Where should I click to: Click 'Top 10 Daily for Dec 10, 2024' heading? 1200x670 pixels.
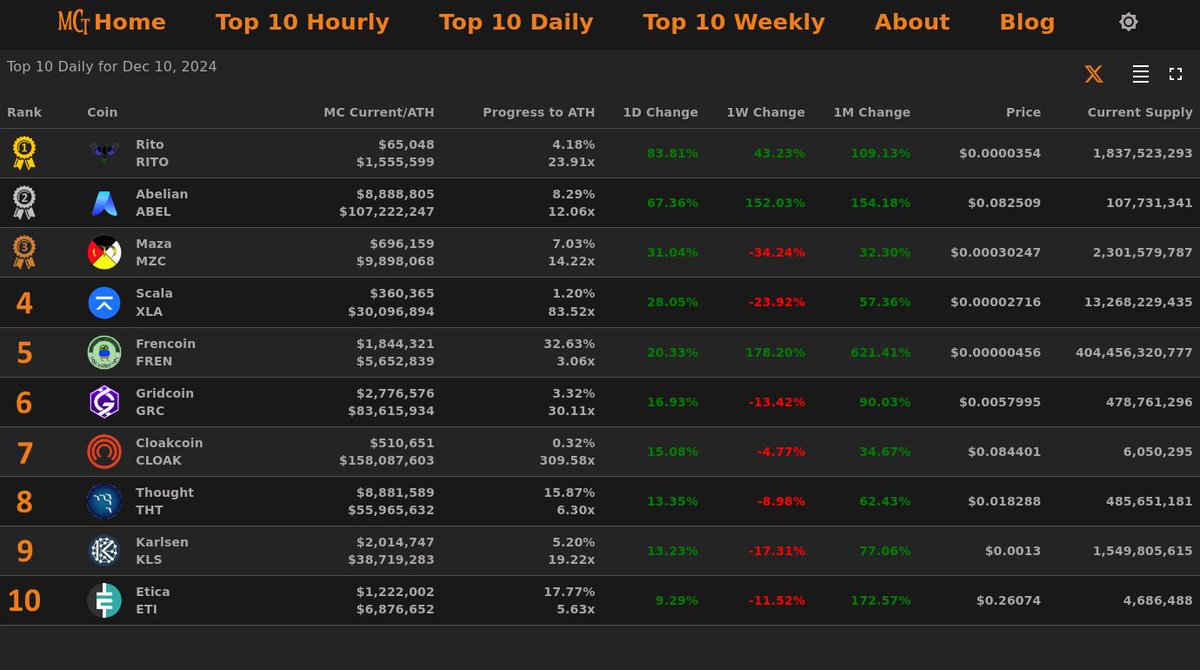[x=112, y=67]
